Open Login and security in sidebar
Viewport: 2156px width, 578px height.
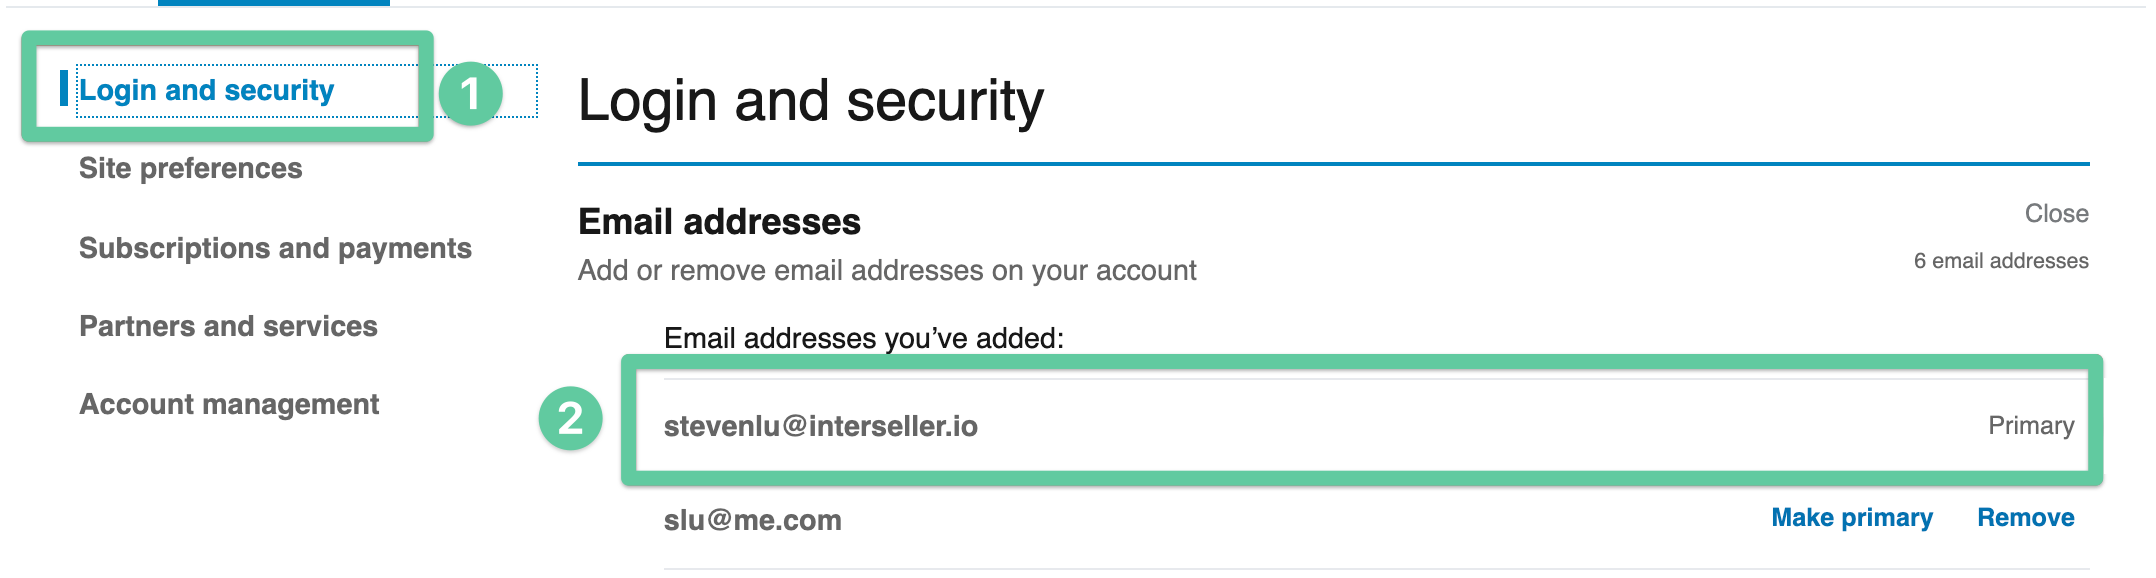[x=206, y=90]
